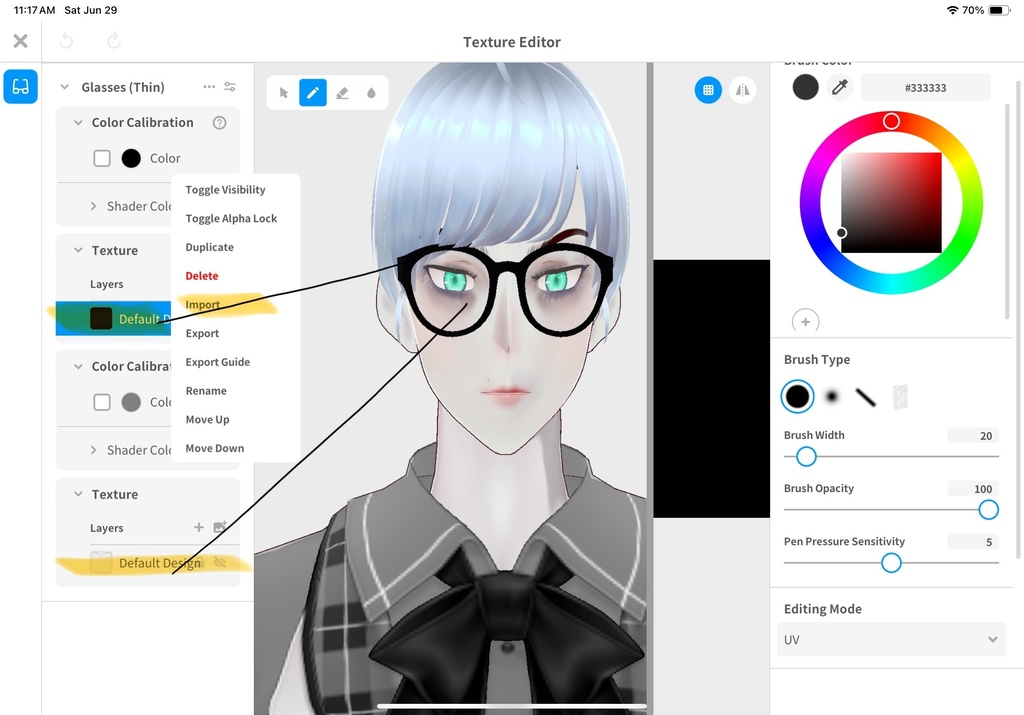
Task: Select the droplet blur tool
Action: click(x=371, y=93)
